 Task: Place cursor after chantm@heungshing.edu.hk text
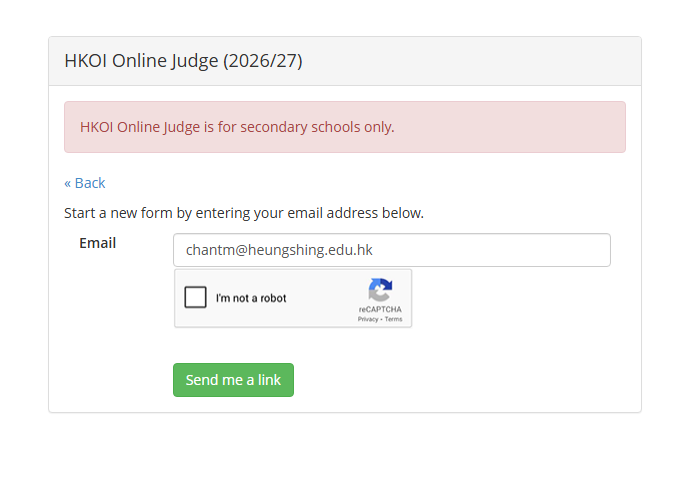point(374,250)
